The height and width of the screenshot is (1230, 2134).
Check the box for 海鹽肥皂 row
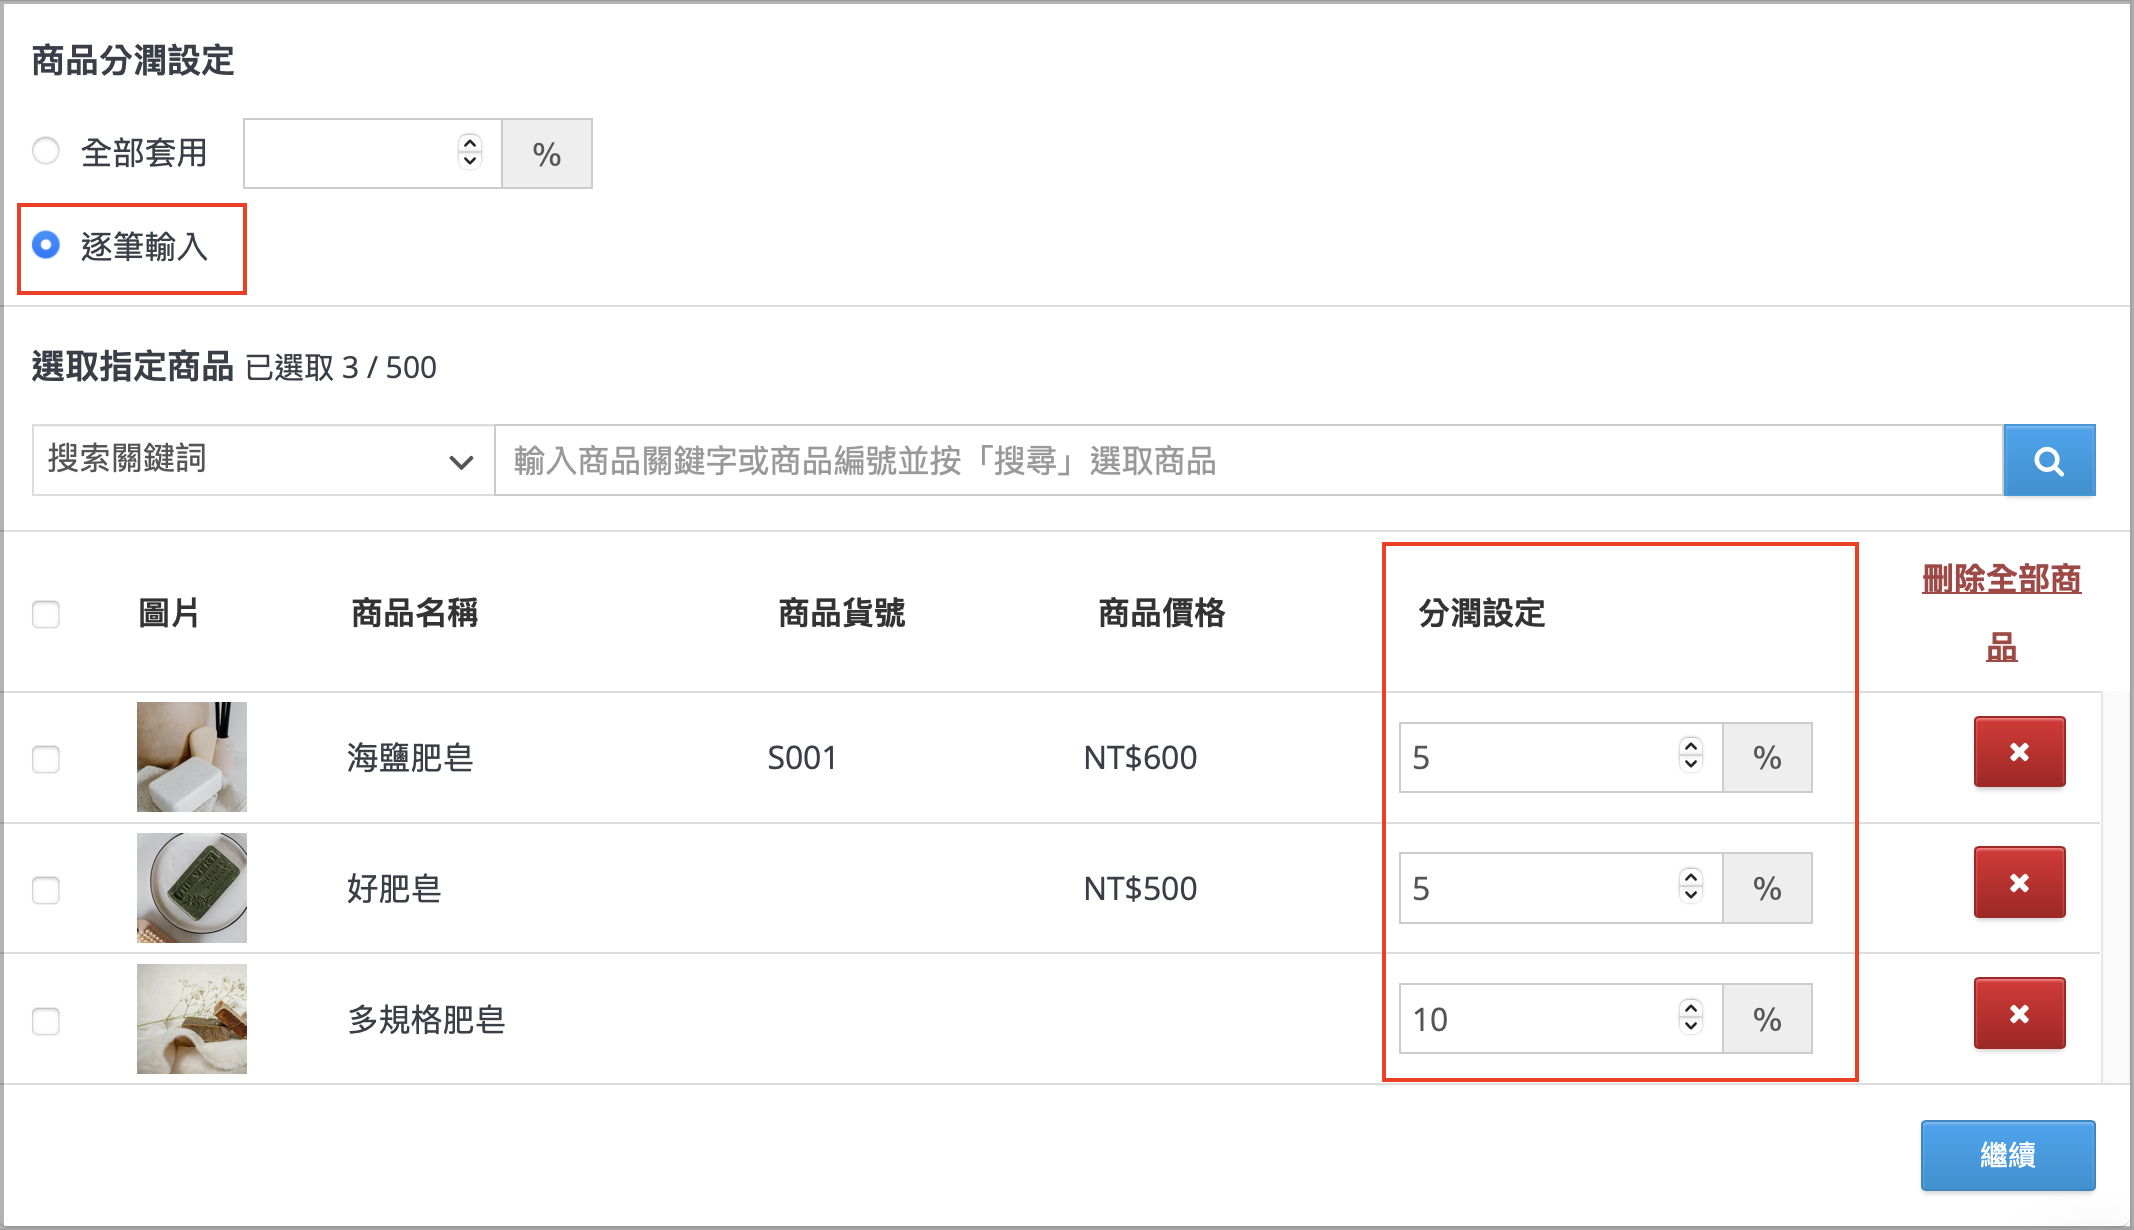[46, 759]
